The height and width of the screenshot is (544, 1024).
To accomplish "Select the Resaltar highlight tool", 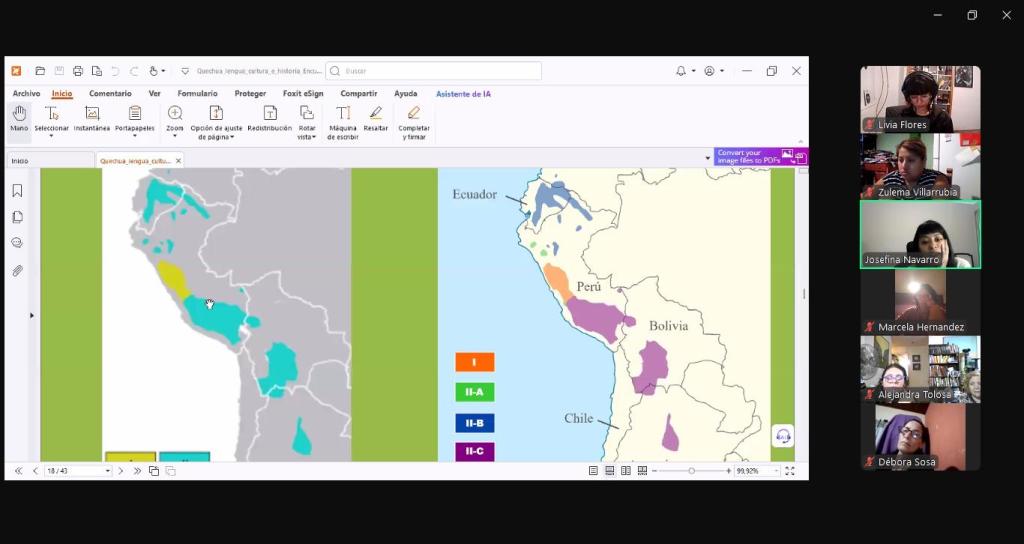I will pos(376,119).
